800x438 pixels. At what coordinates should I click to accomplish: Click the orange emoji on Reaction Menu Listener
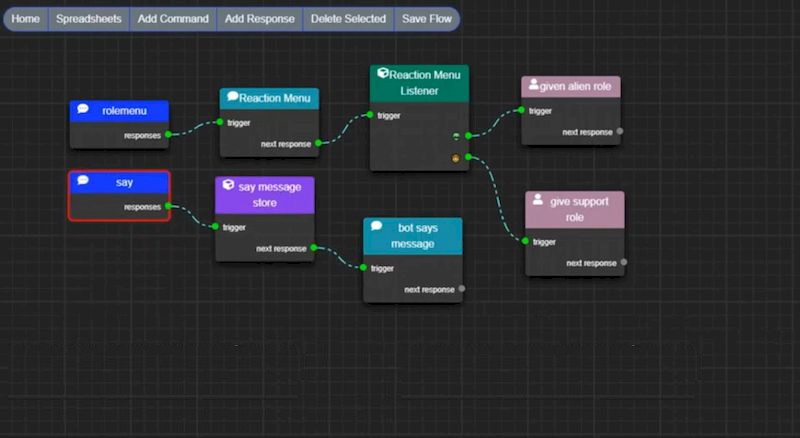[x=456, y=158]
